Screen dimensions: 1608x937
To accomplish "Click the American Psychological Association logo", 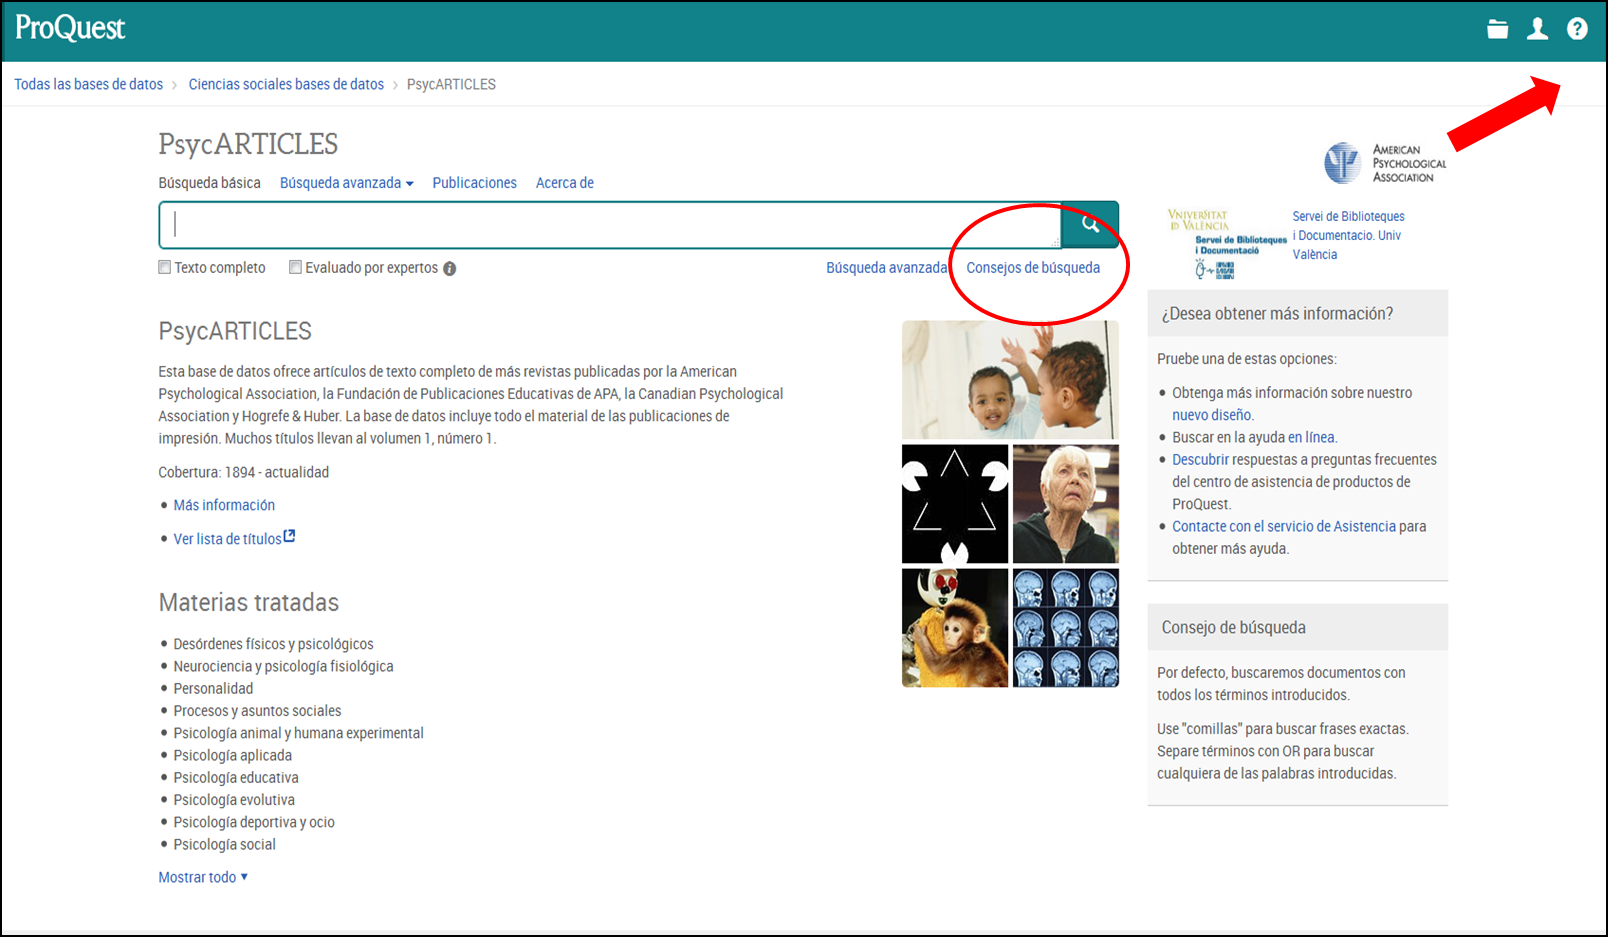I will (x=1385, y=163).
